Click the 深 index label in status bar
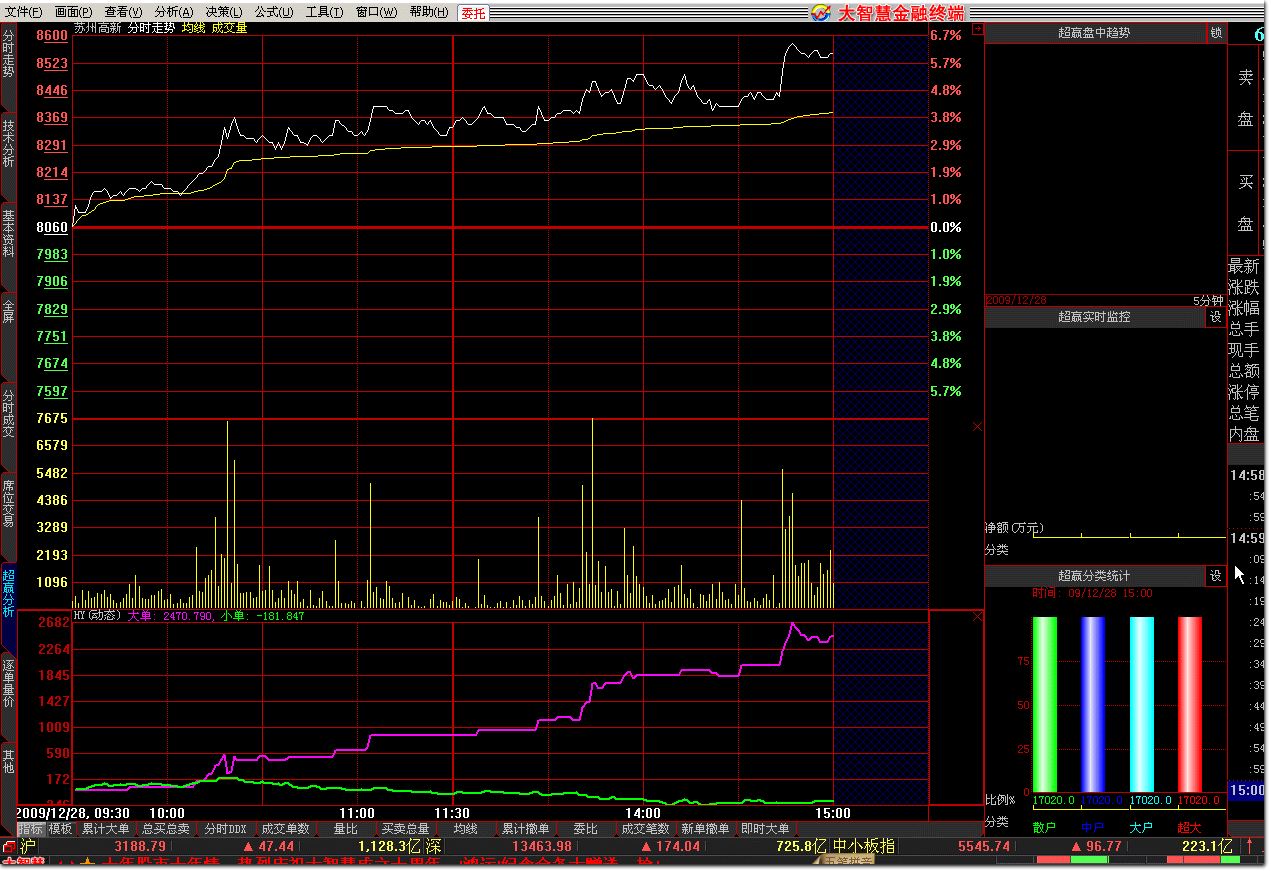 pos(433,847)
